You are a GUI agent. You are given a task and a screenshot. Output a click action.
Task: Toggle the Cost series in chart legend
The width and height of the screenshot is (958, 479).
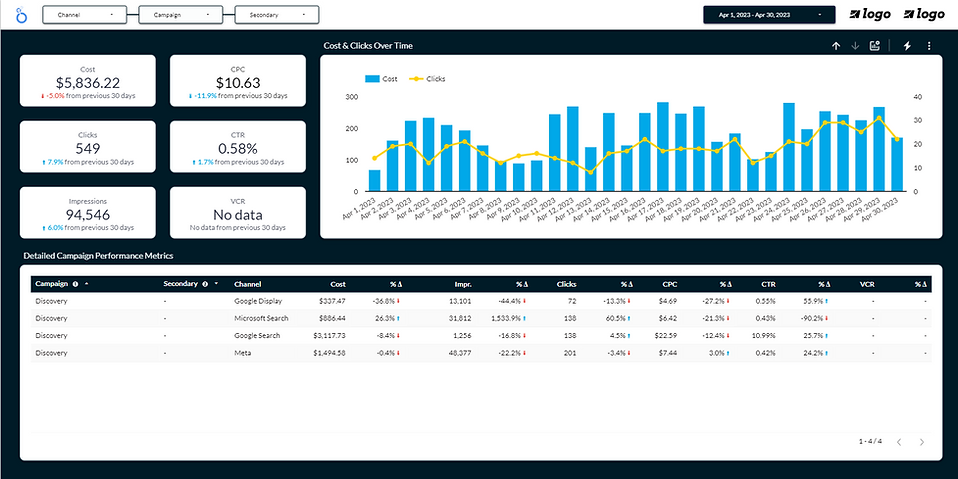pos(381,78)
